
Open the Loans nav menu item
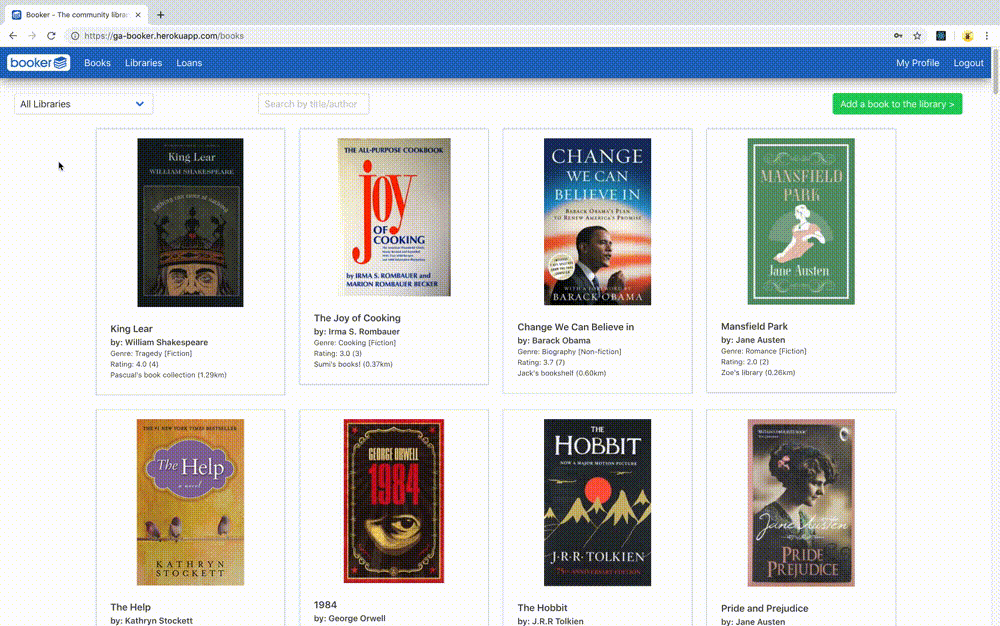[189, 62]
